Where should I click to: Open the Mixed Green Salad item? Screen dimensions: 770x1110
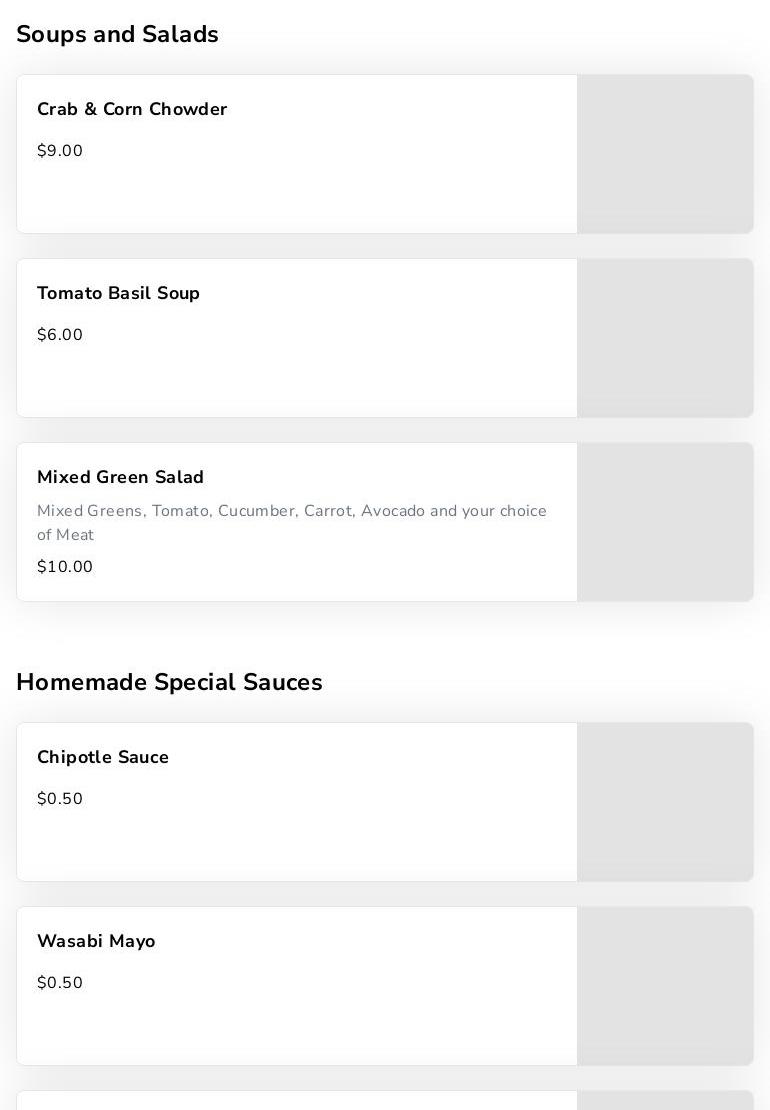120,477
